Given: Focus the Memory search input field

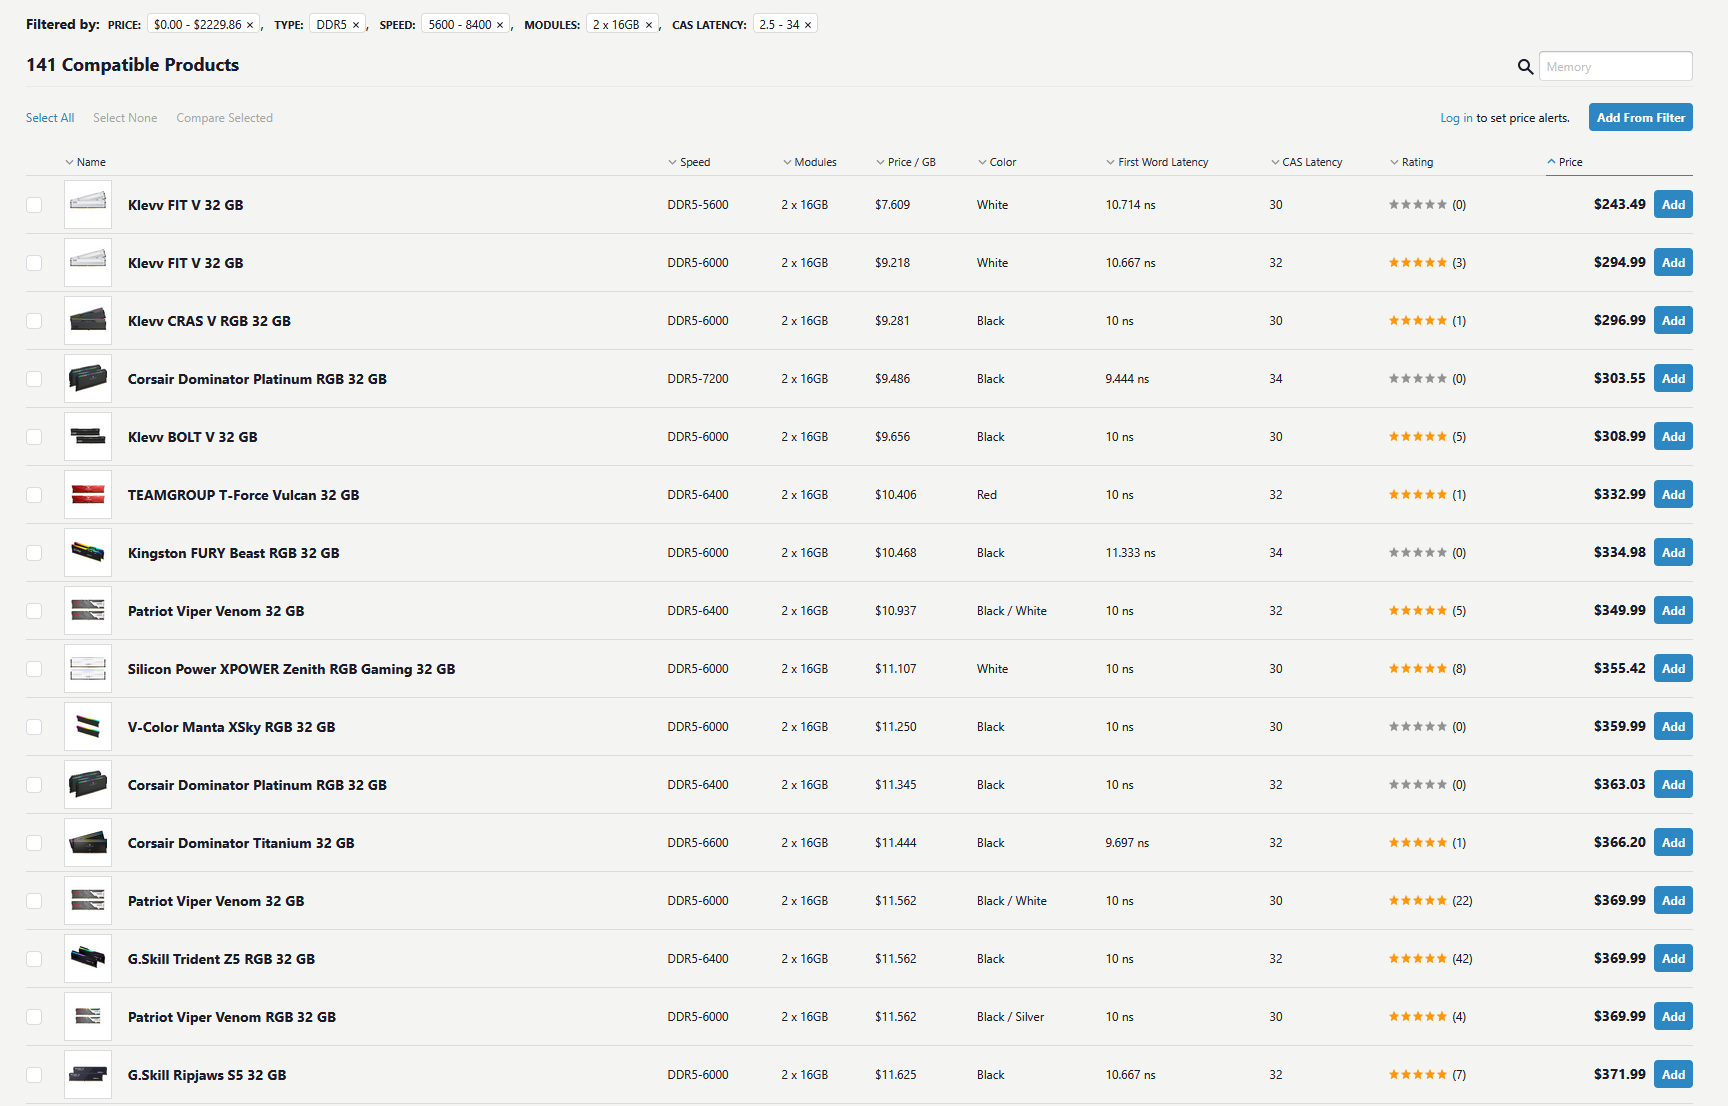Looking at the screenshot, I should (x=1615, y=67).
